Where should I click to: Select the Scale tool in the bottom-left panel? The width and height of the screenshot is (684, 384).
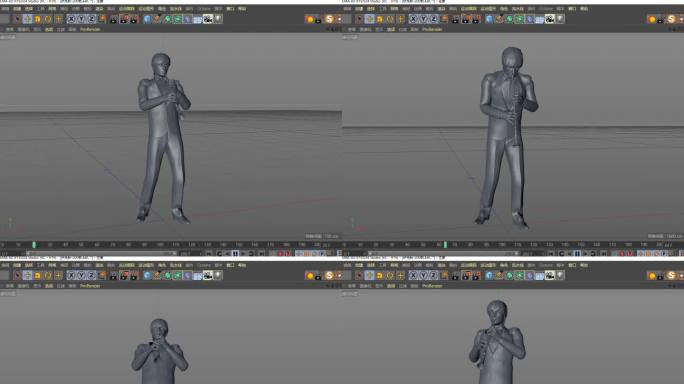point(38,276)
